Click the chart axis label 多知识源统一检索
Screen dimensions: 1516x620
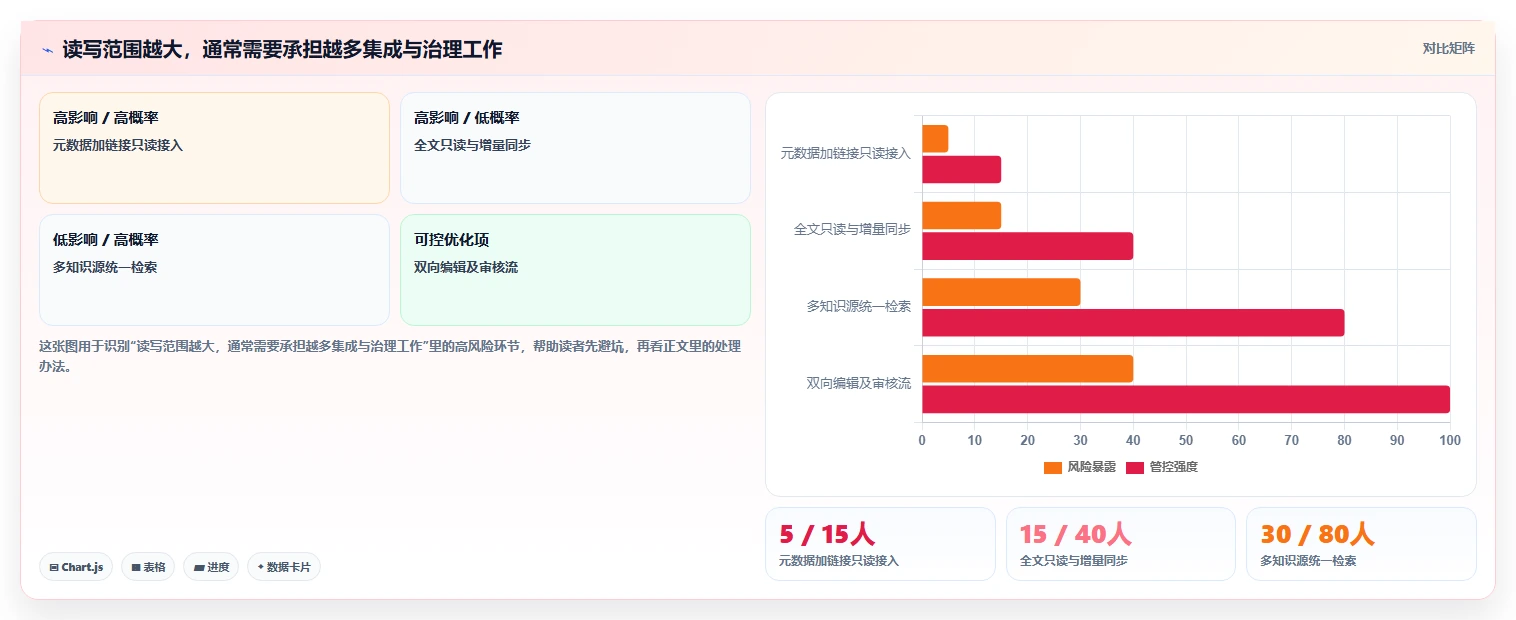coord(859,306)
